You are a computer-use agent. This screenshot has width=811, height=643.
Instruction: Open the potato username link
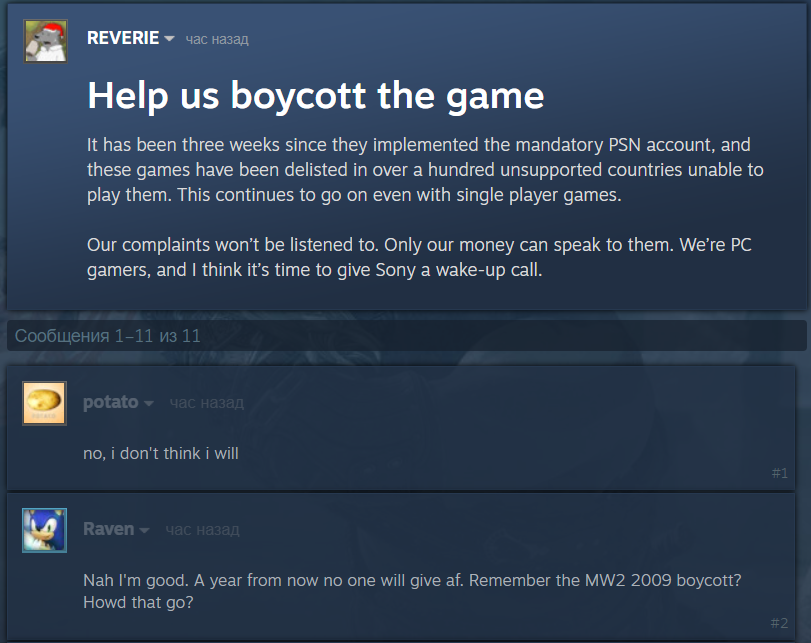(110, 402)
